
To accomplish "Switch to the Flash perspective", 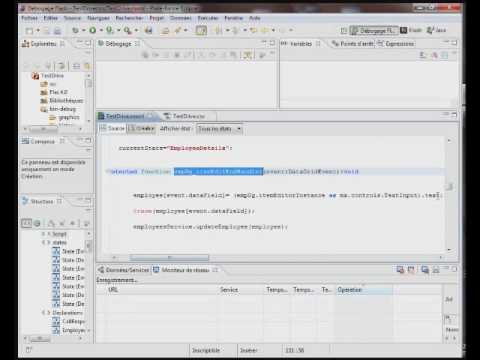I will pyautogui.click(x=411, y=30).
